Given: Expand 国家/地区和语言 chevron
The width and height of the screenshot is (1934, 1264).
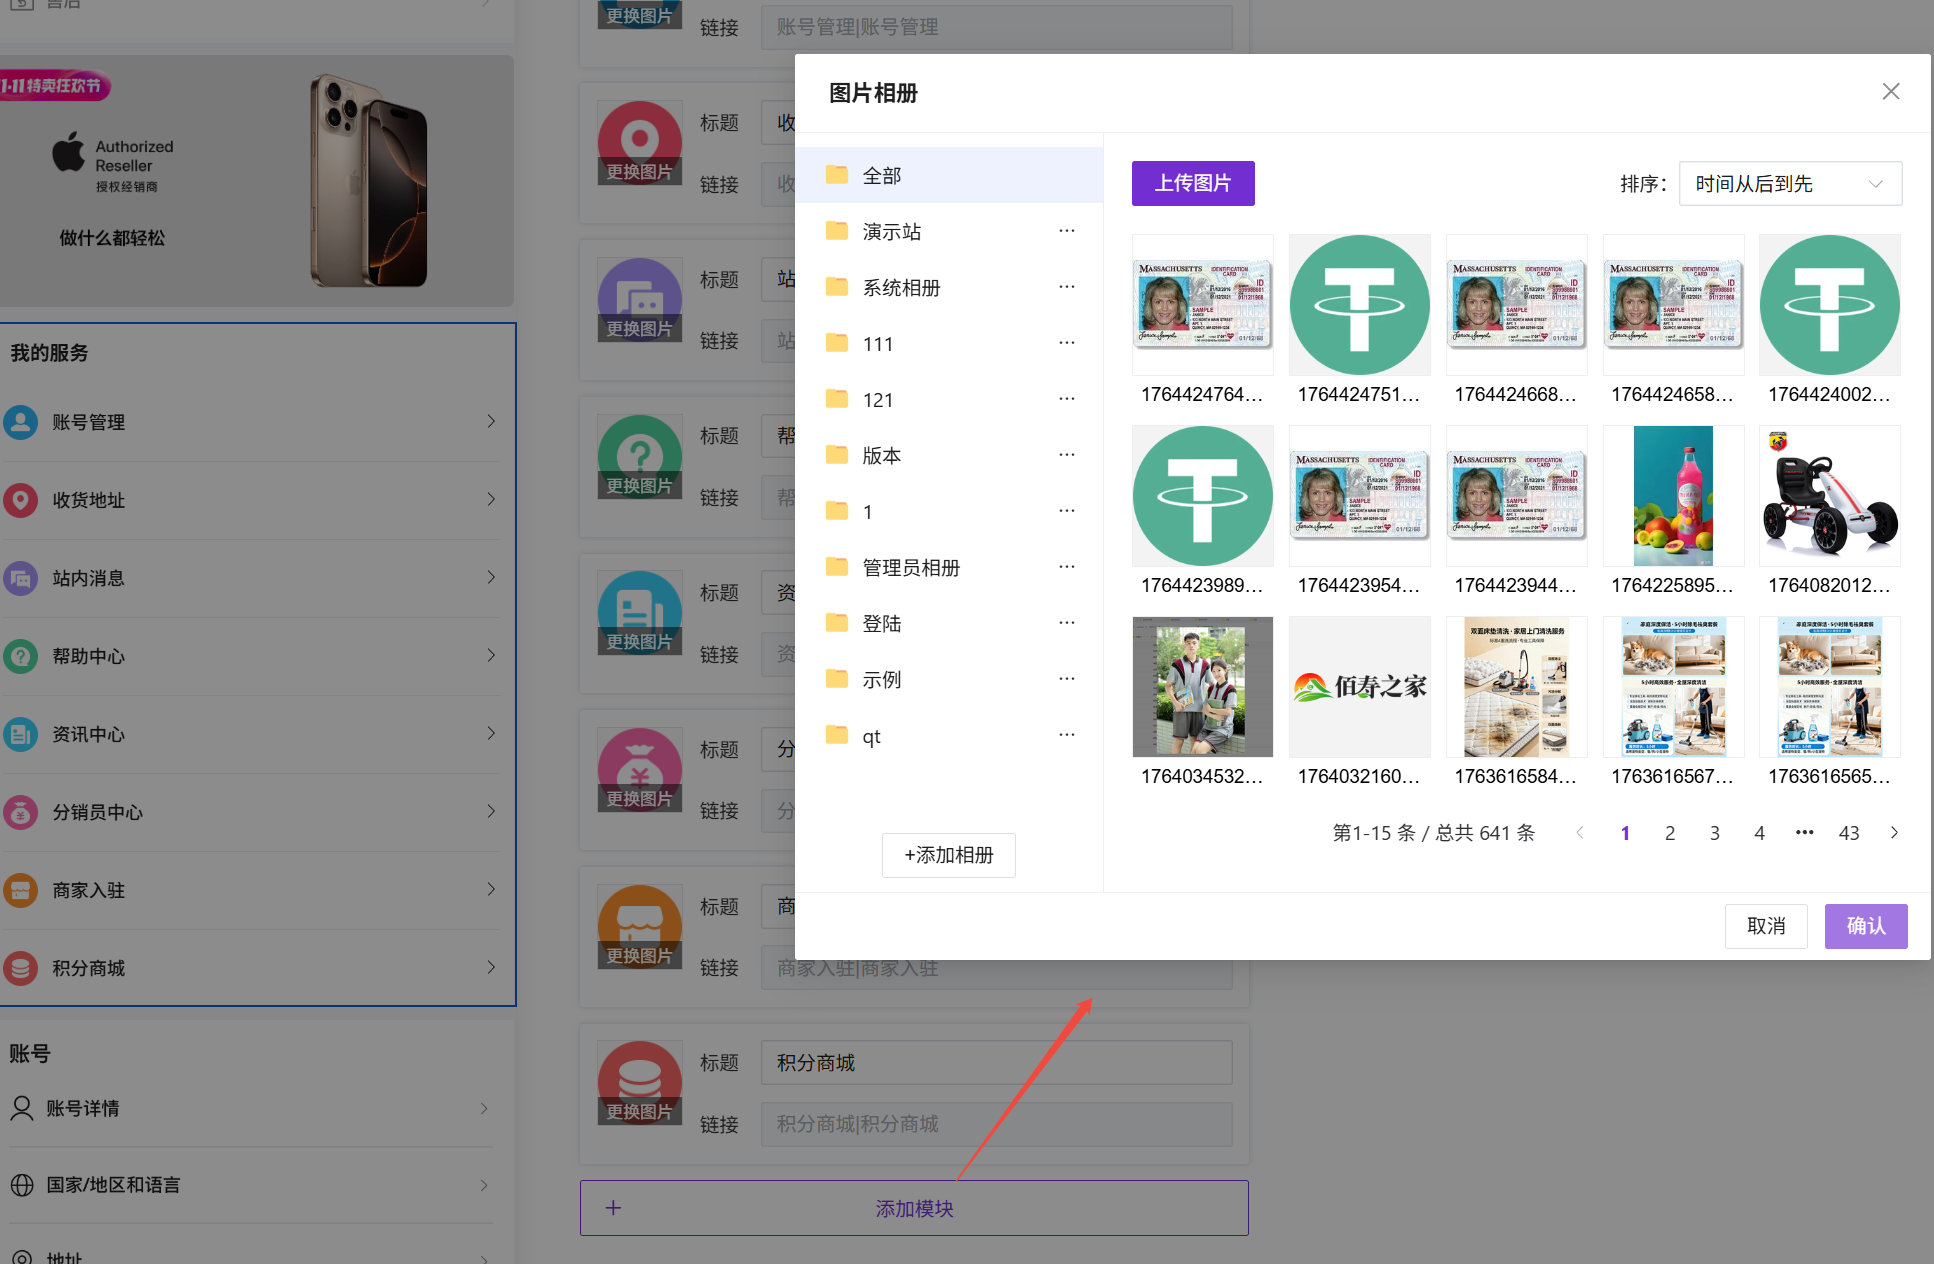Looking at the screenshot, I should point(484,1185).
